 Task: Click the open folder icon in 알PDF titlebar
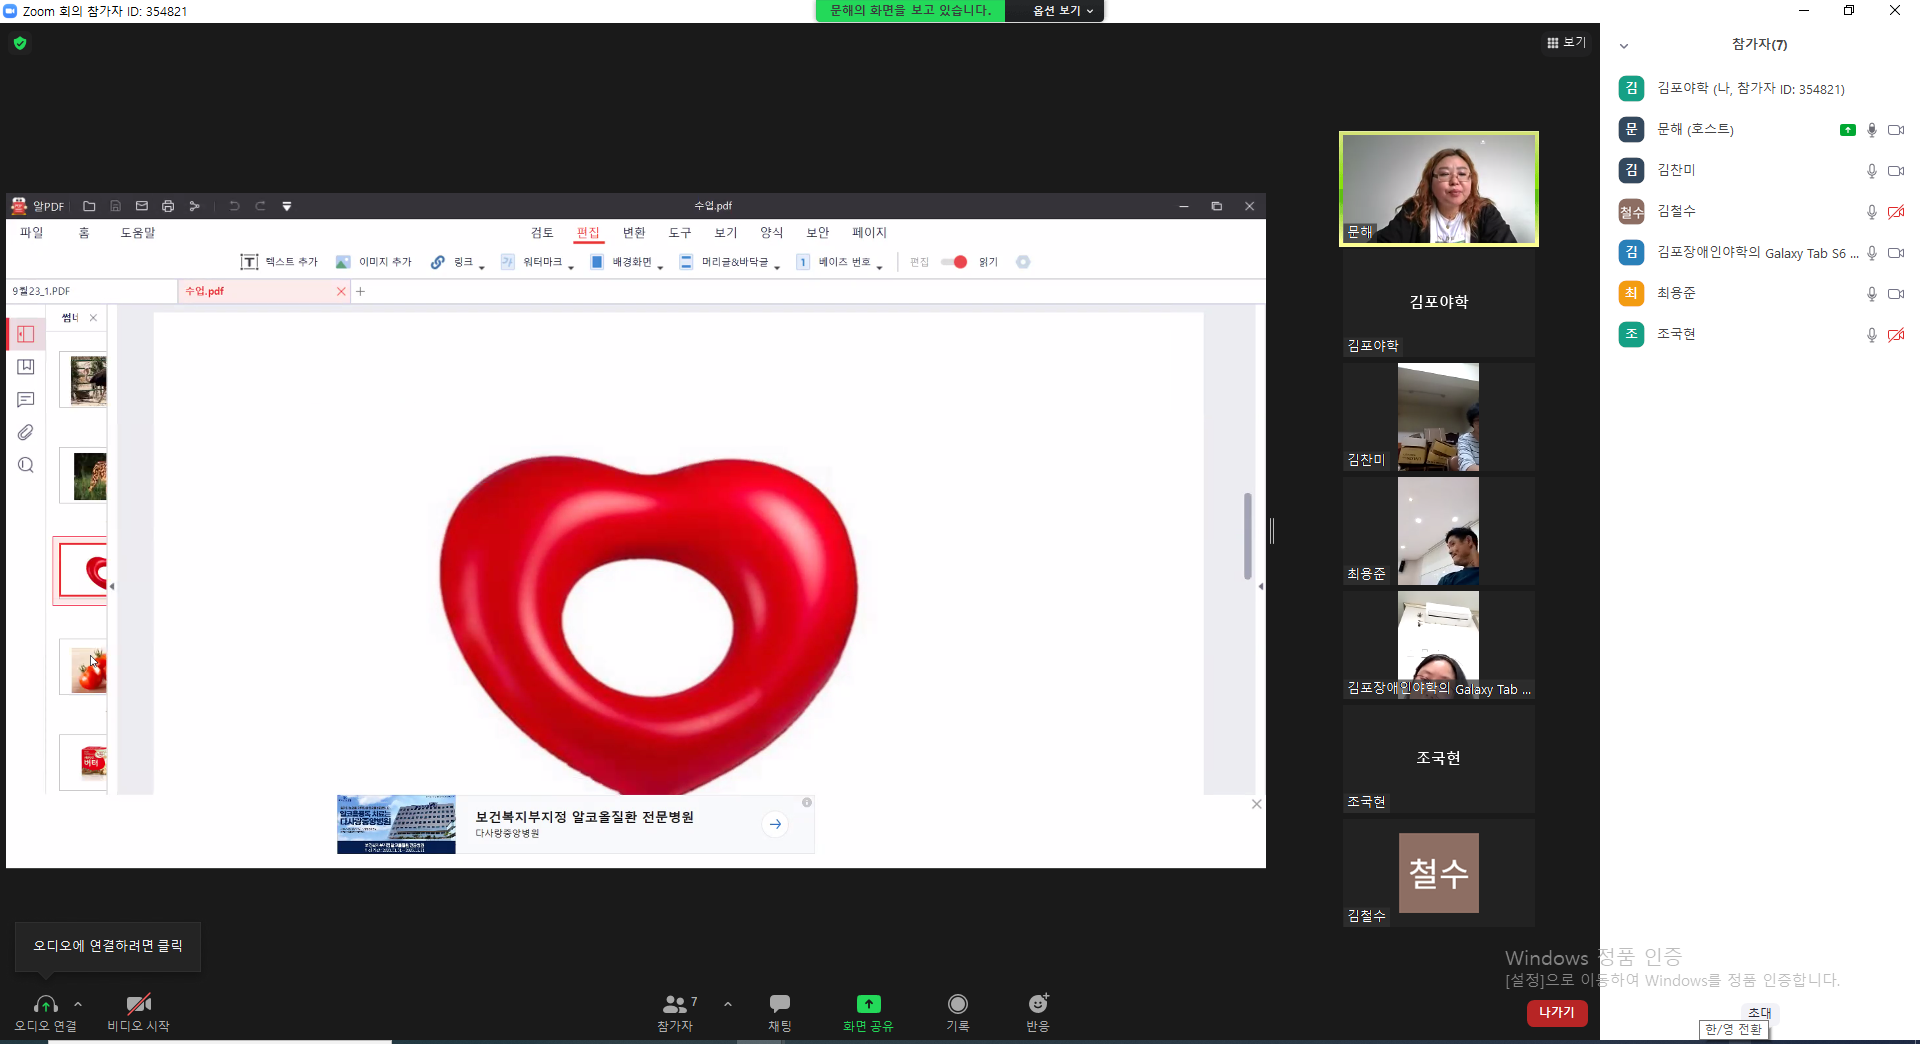coord(89,206)
